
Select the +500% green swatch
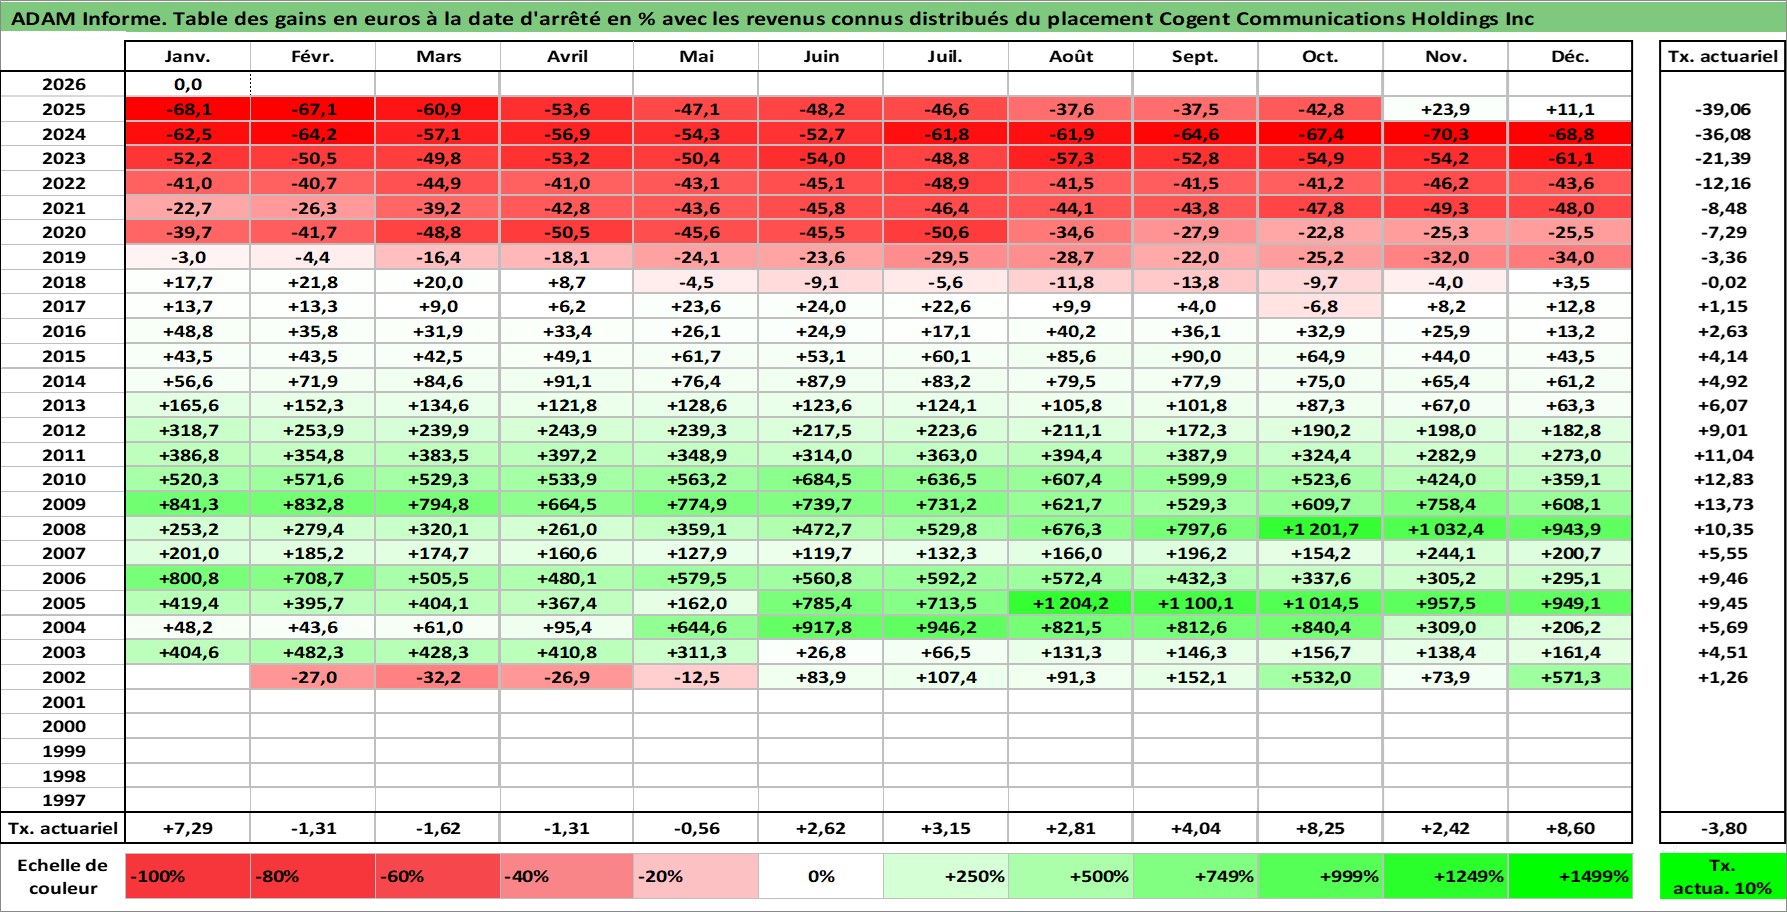point(1071,876)
